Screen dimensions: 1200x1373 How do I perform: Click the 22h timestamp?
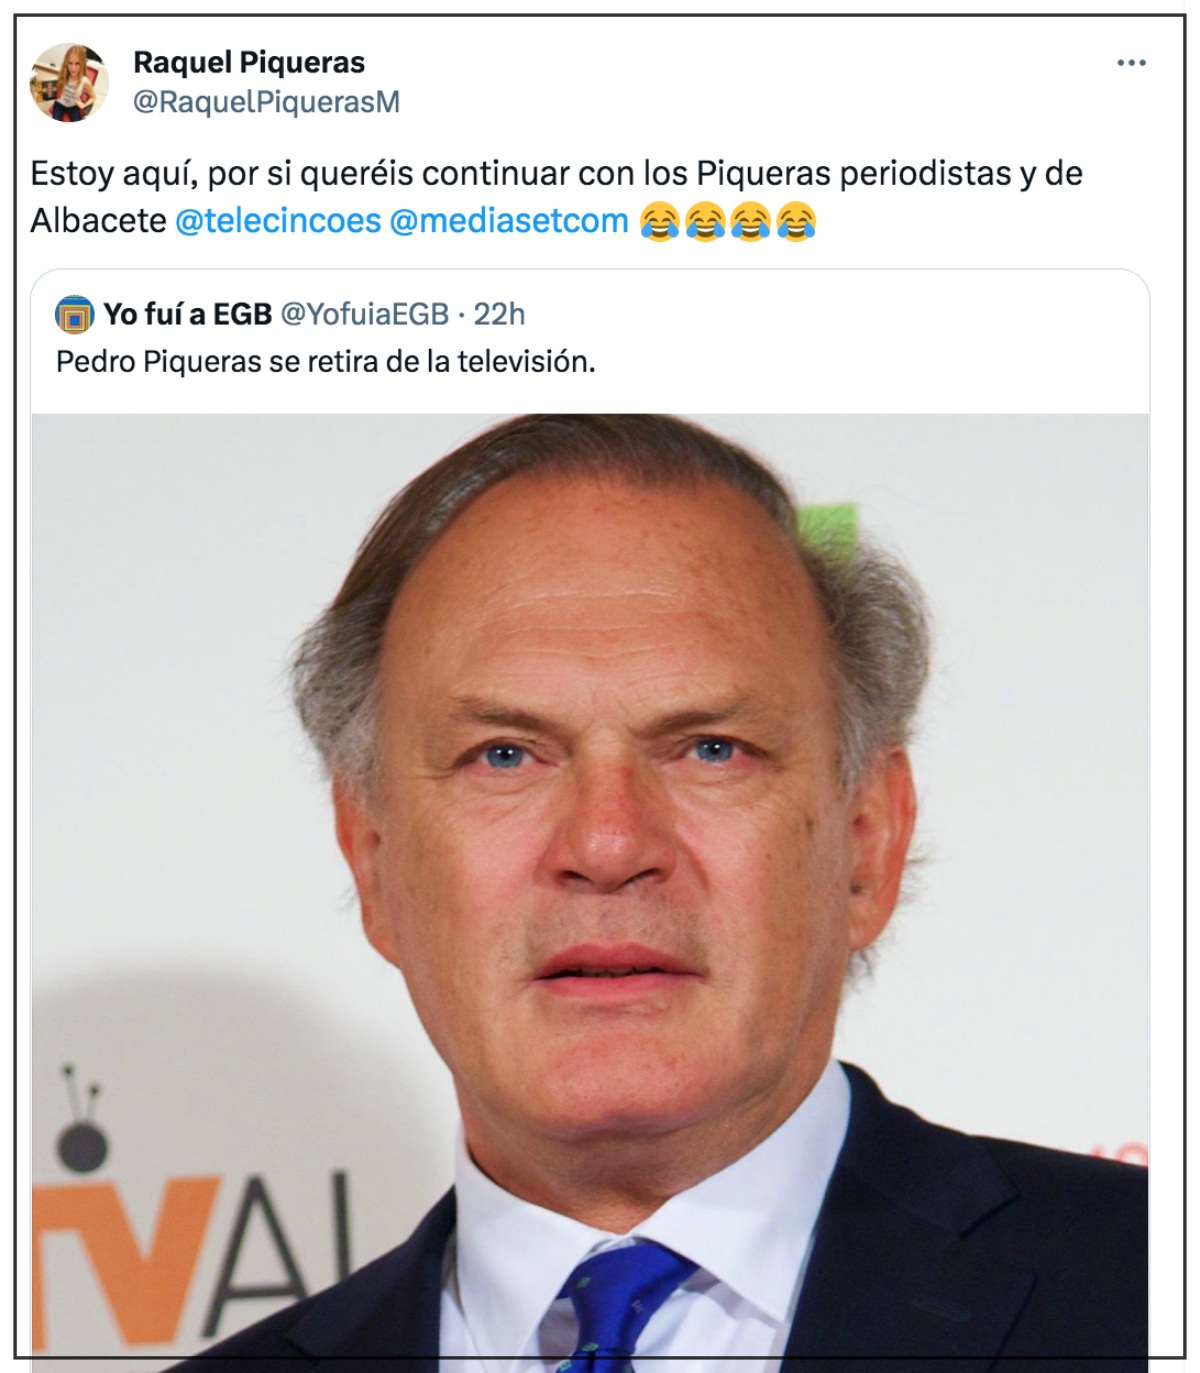[x=499, y=314]
